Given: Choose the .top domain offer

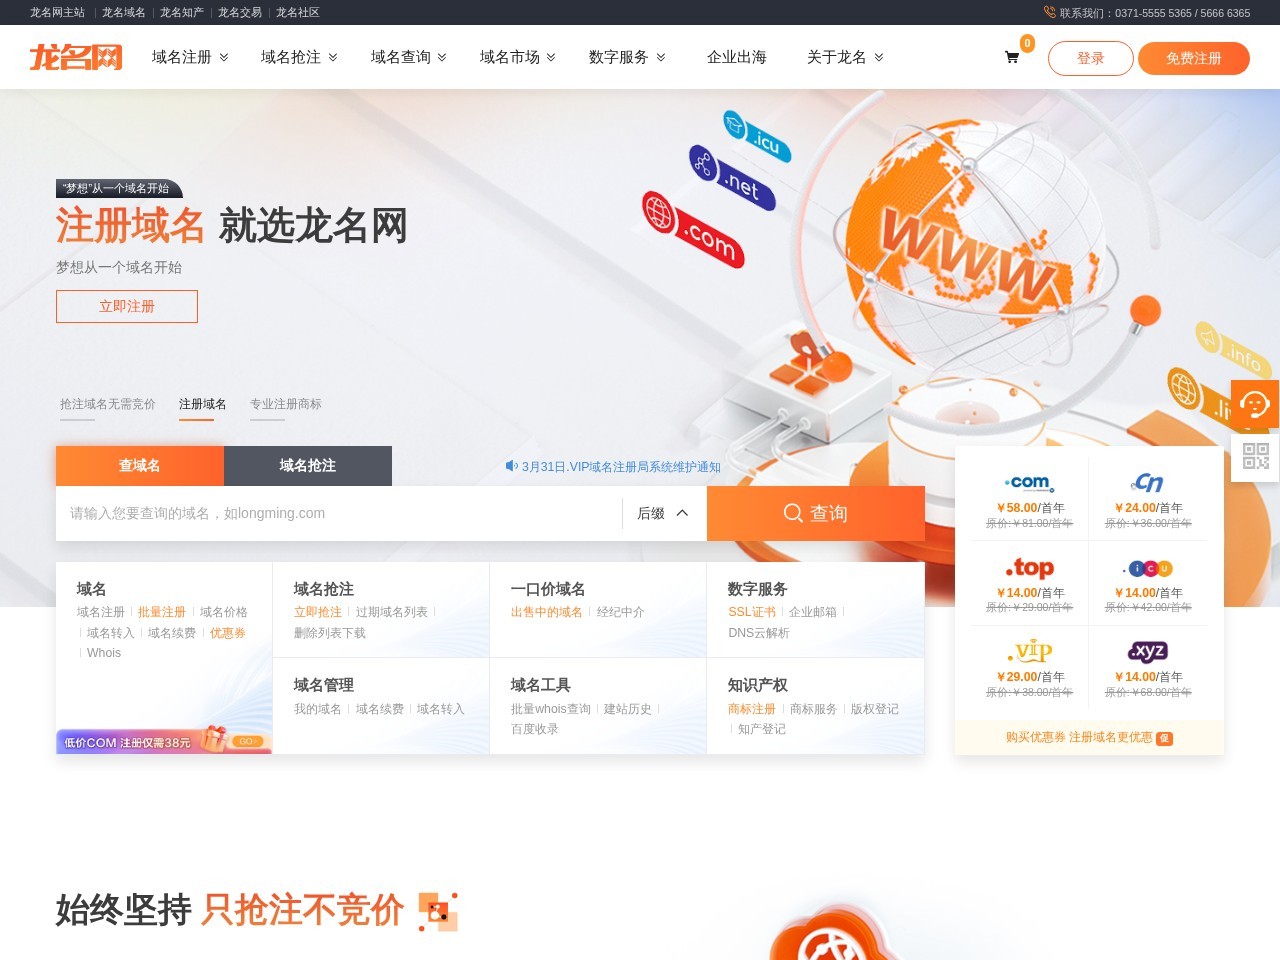Looking at the screenshot, I should 1029,568.
